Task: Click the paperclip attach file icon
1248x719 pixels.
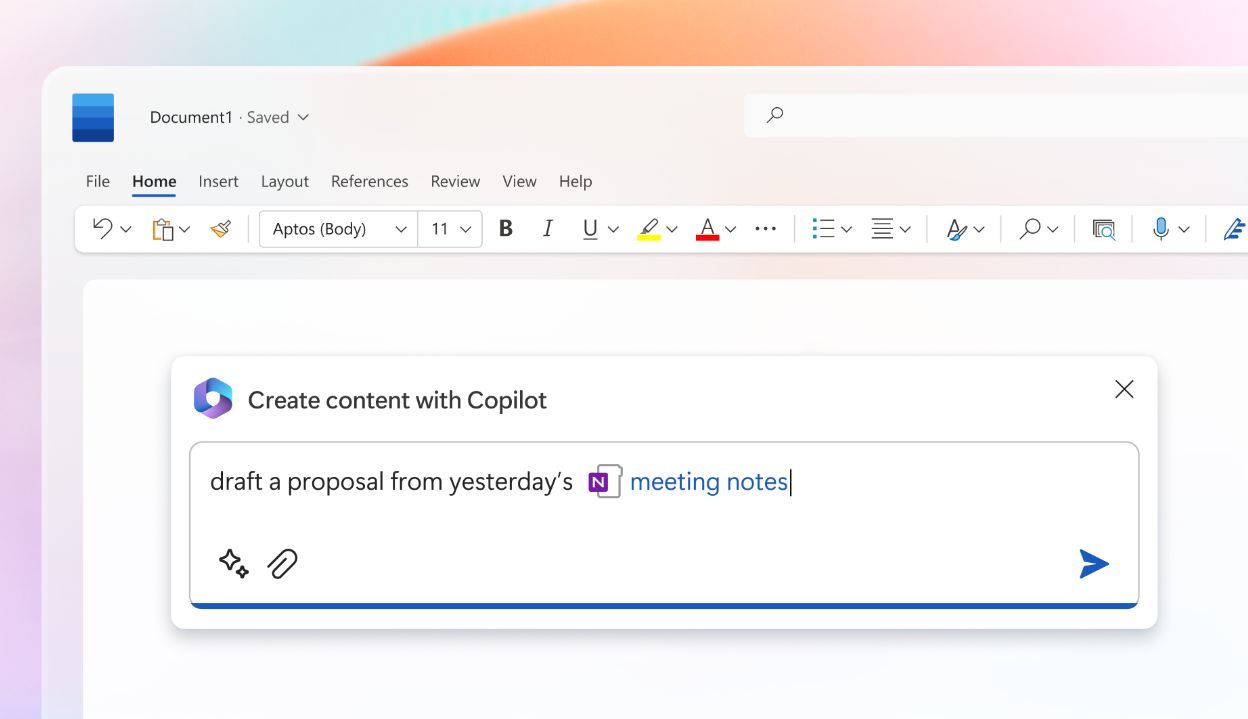Action: coord(283,564)
